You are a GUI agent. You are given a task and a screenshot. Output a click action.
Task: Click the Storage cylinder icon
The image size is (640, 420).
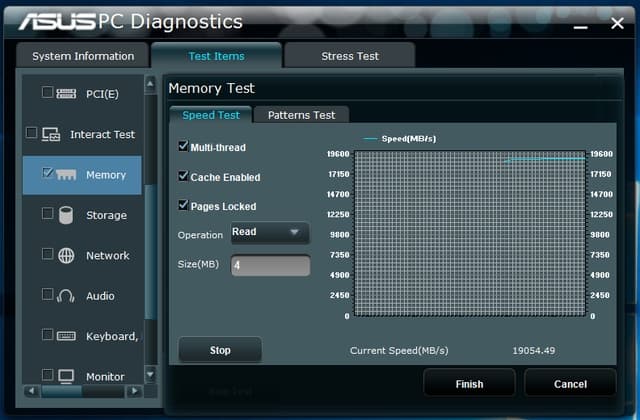point(66,215)
